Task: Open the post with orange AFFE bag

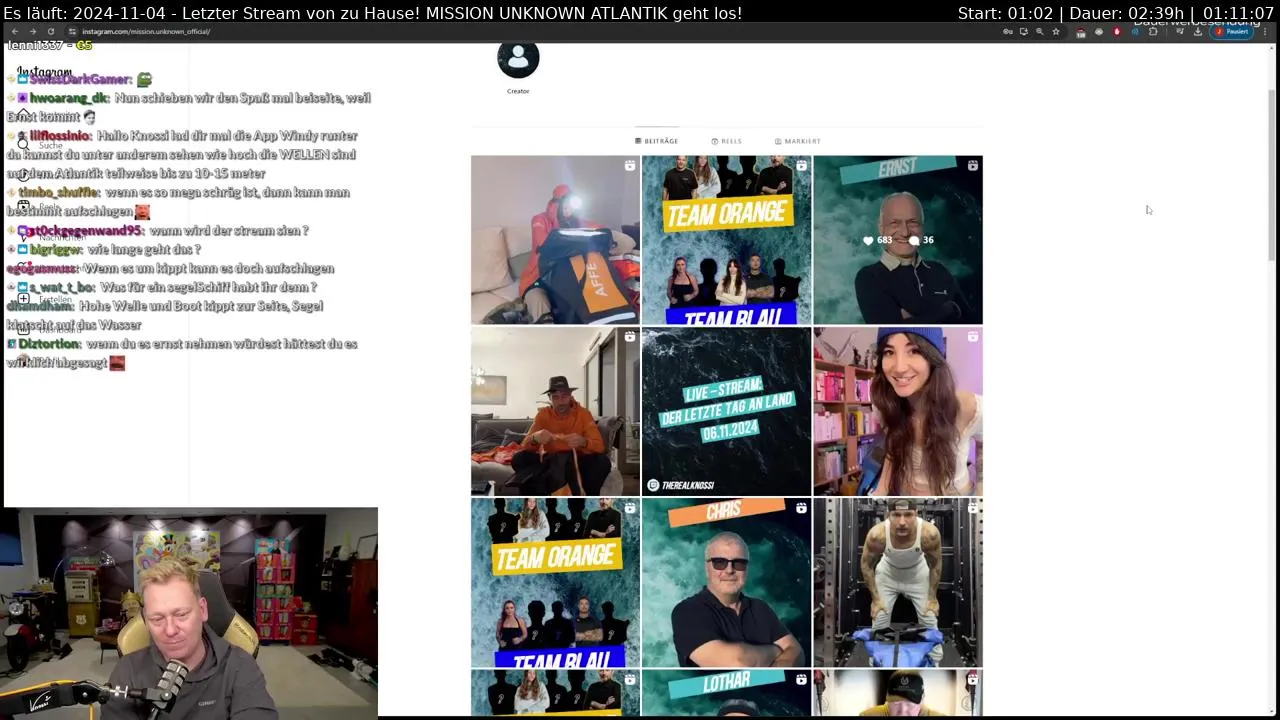Action: [555, 240]
